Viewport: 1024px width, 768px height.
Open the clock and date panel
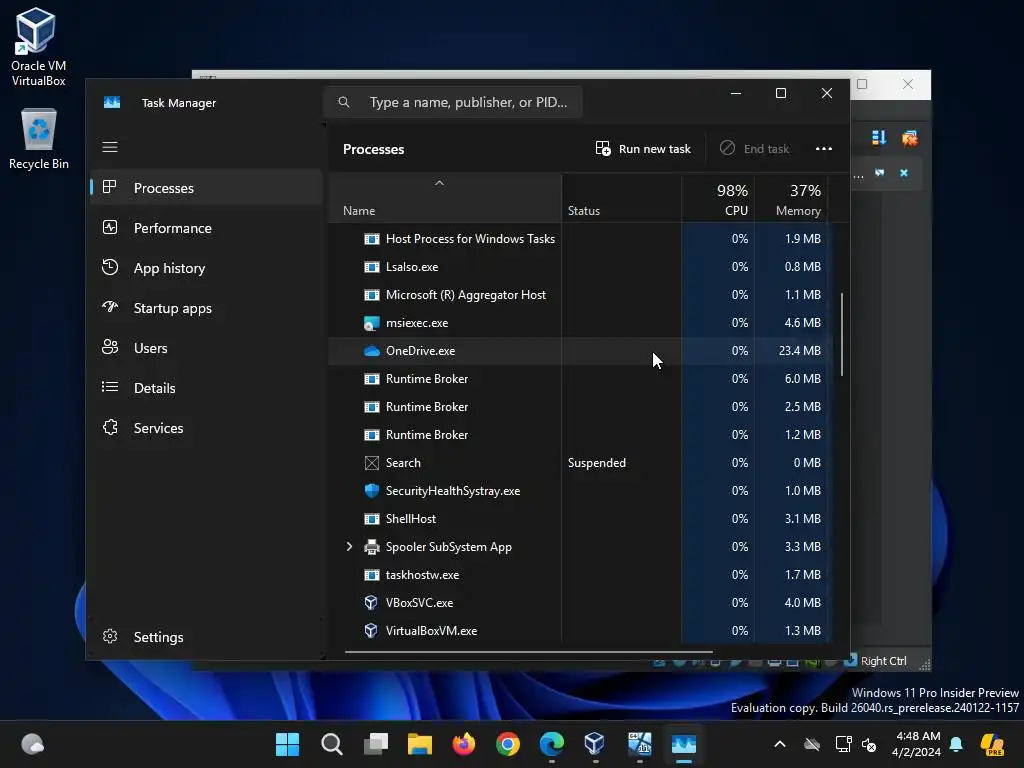pyautogui.click(x=917, y=744)
